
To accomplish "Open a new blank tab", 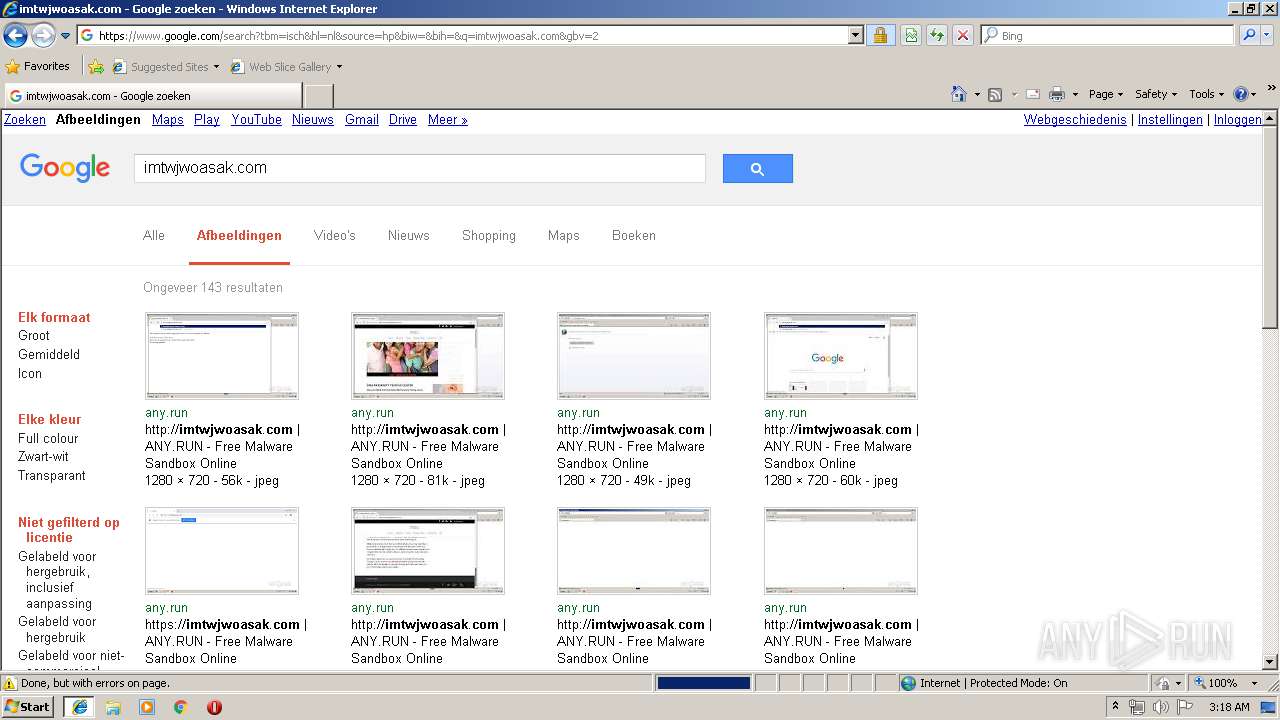I will [318, 96].
